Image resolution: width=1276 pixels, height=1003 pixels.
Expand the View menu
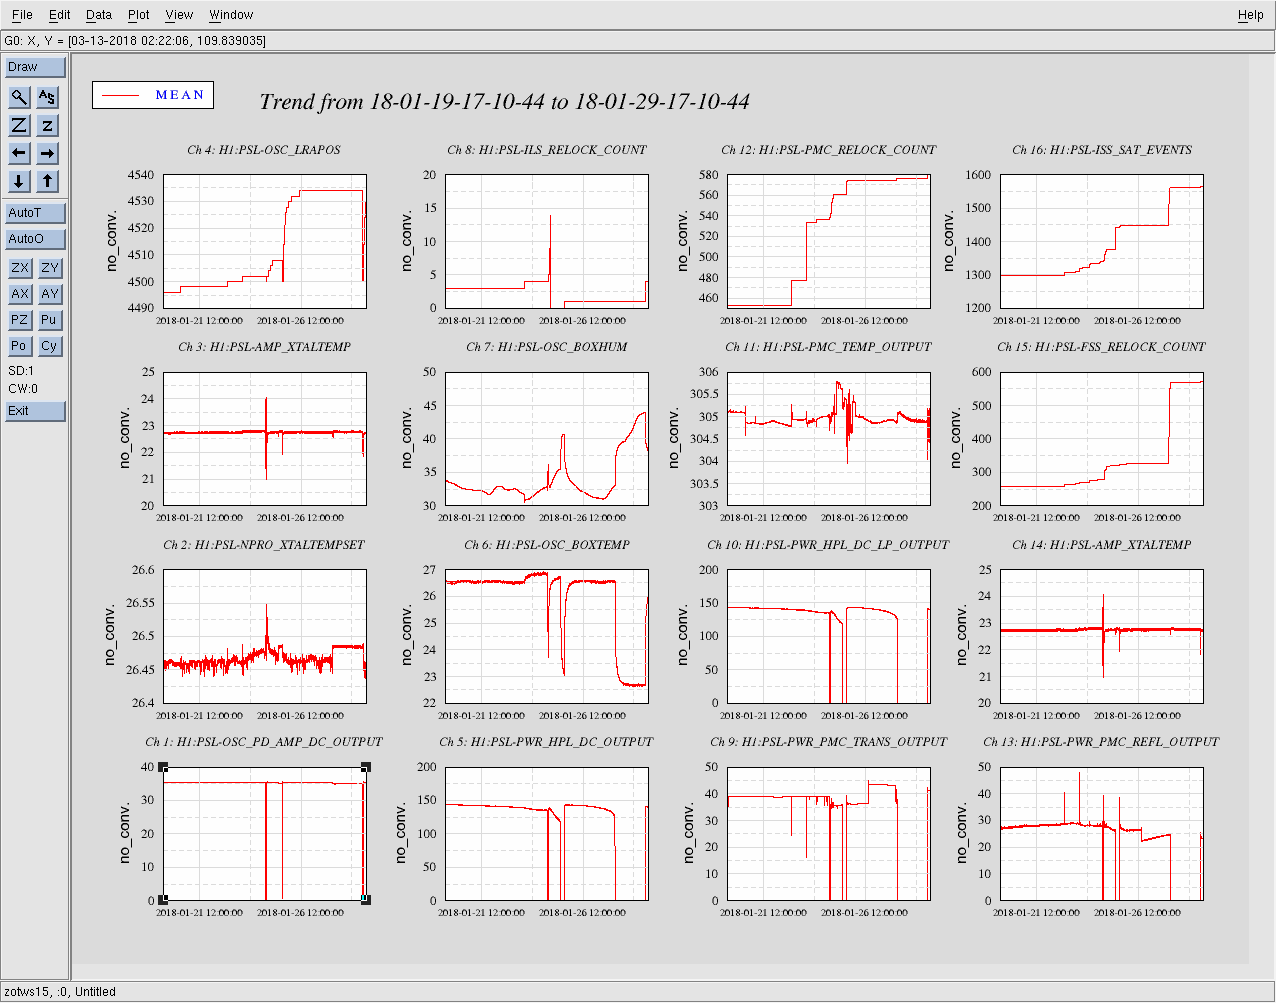point(179,15)
